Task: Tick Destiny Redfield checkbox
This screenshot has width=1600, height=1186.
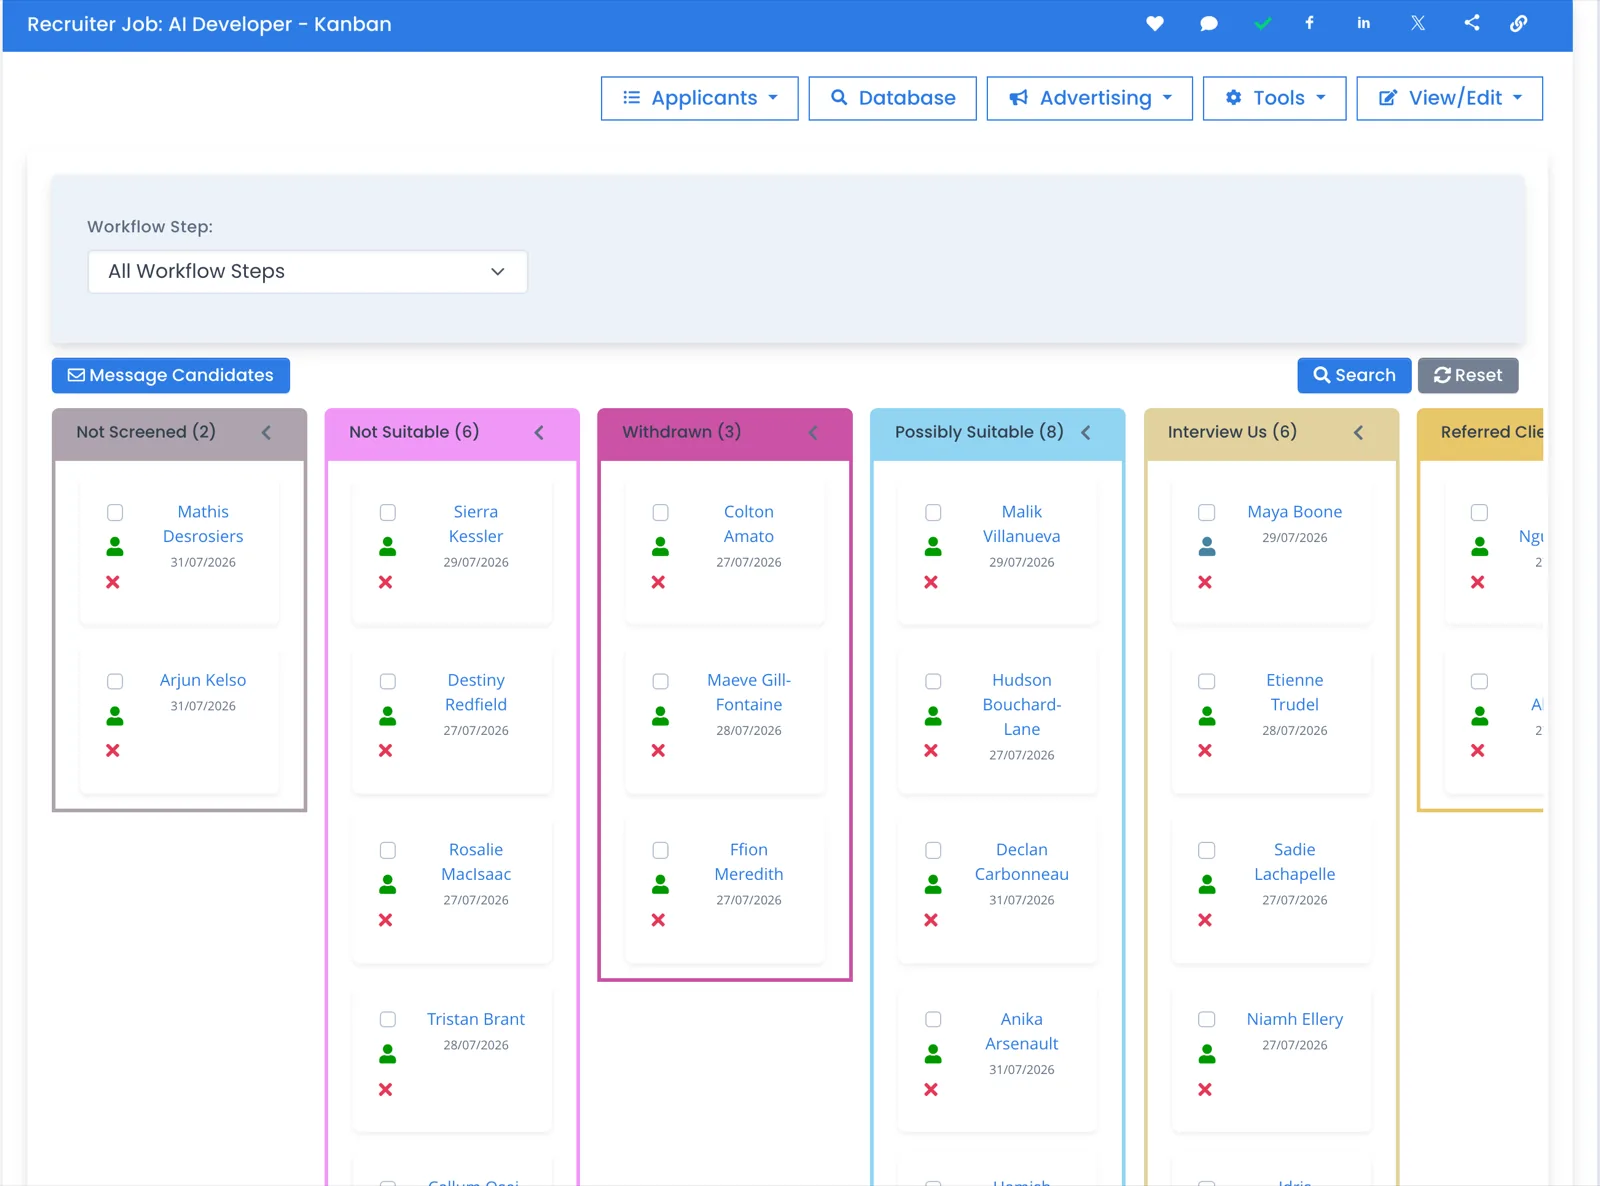Action: (388, 681)
